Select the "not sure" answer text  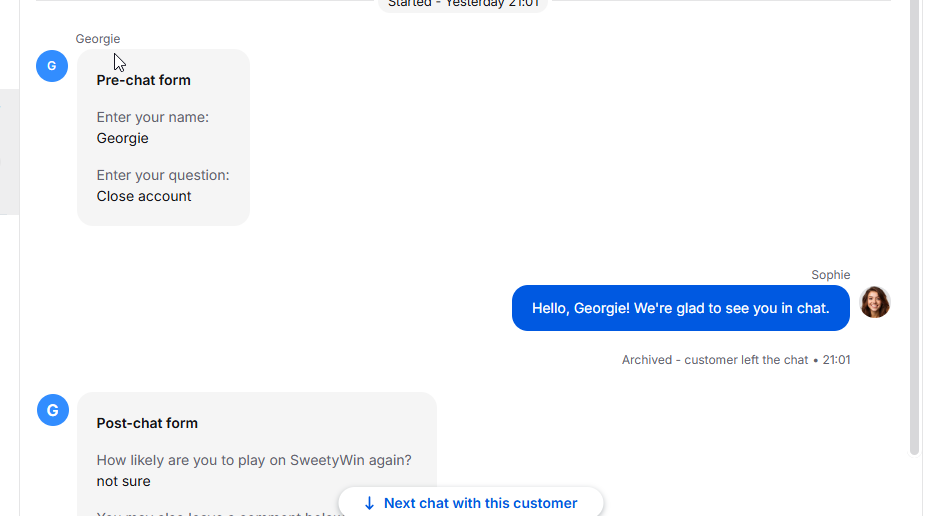[123, 481]
